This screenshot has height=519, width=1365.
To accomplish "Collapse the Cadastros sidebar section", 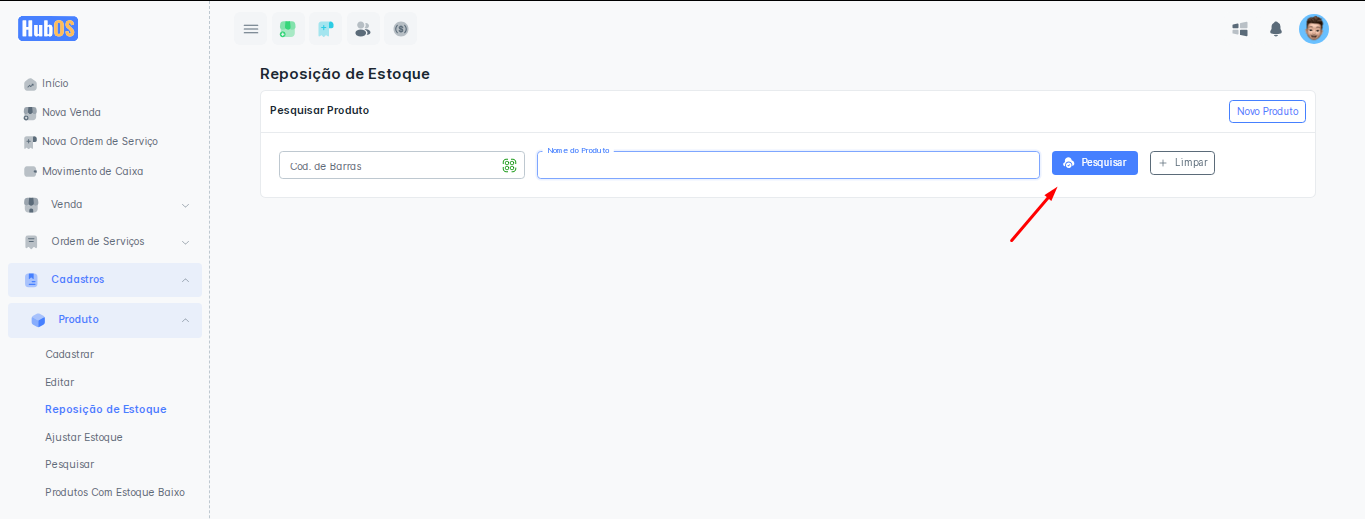I will (x=105, y=280).
